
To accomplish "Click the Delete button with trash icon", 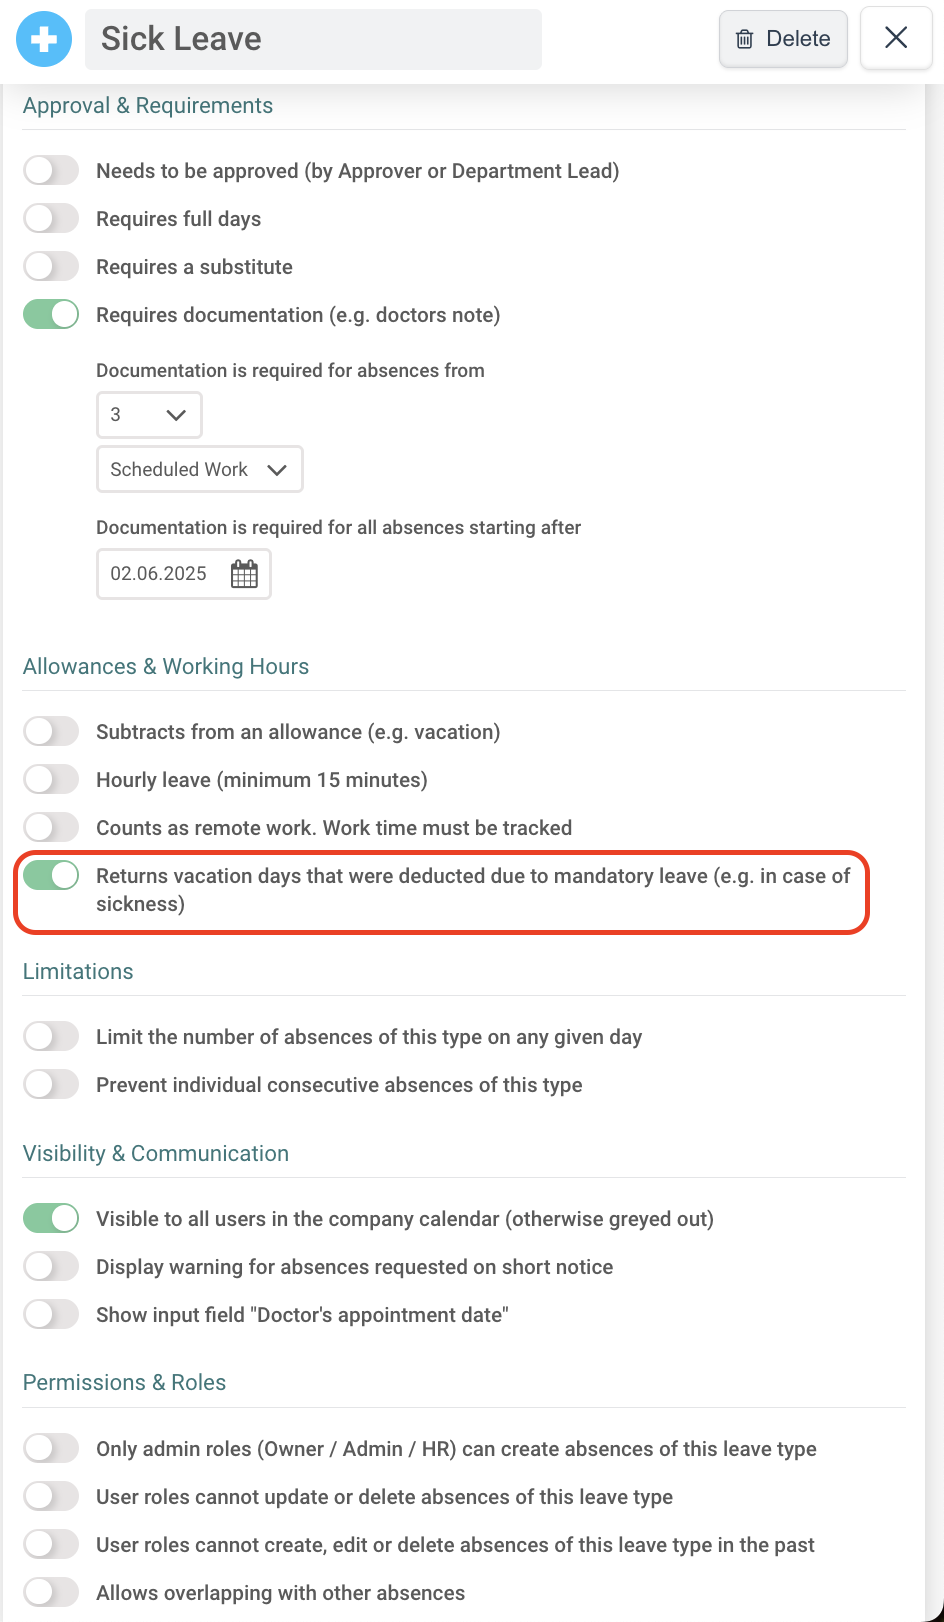I will (783, 39).
